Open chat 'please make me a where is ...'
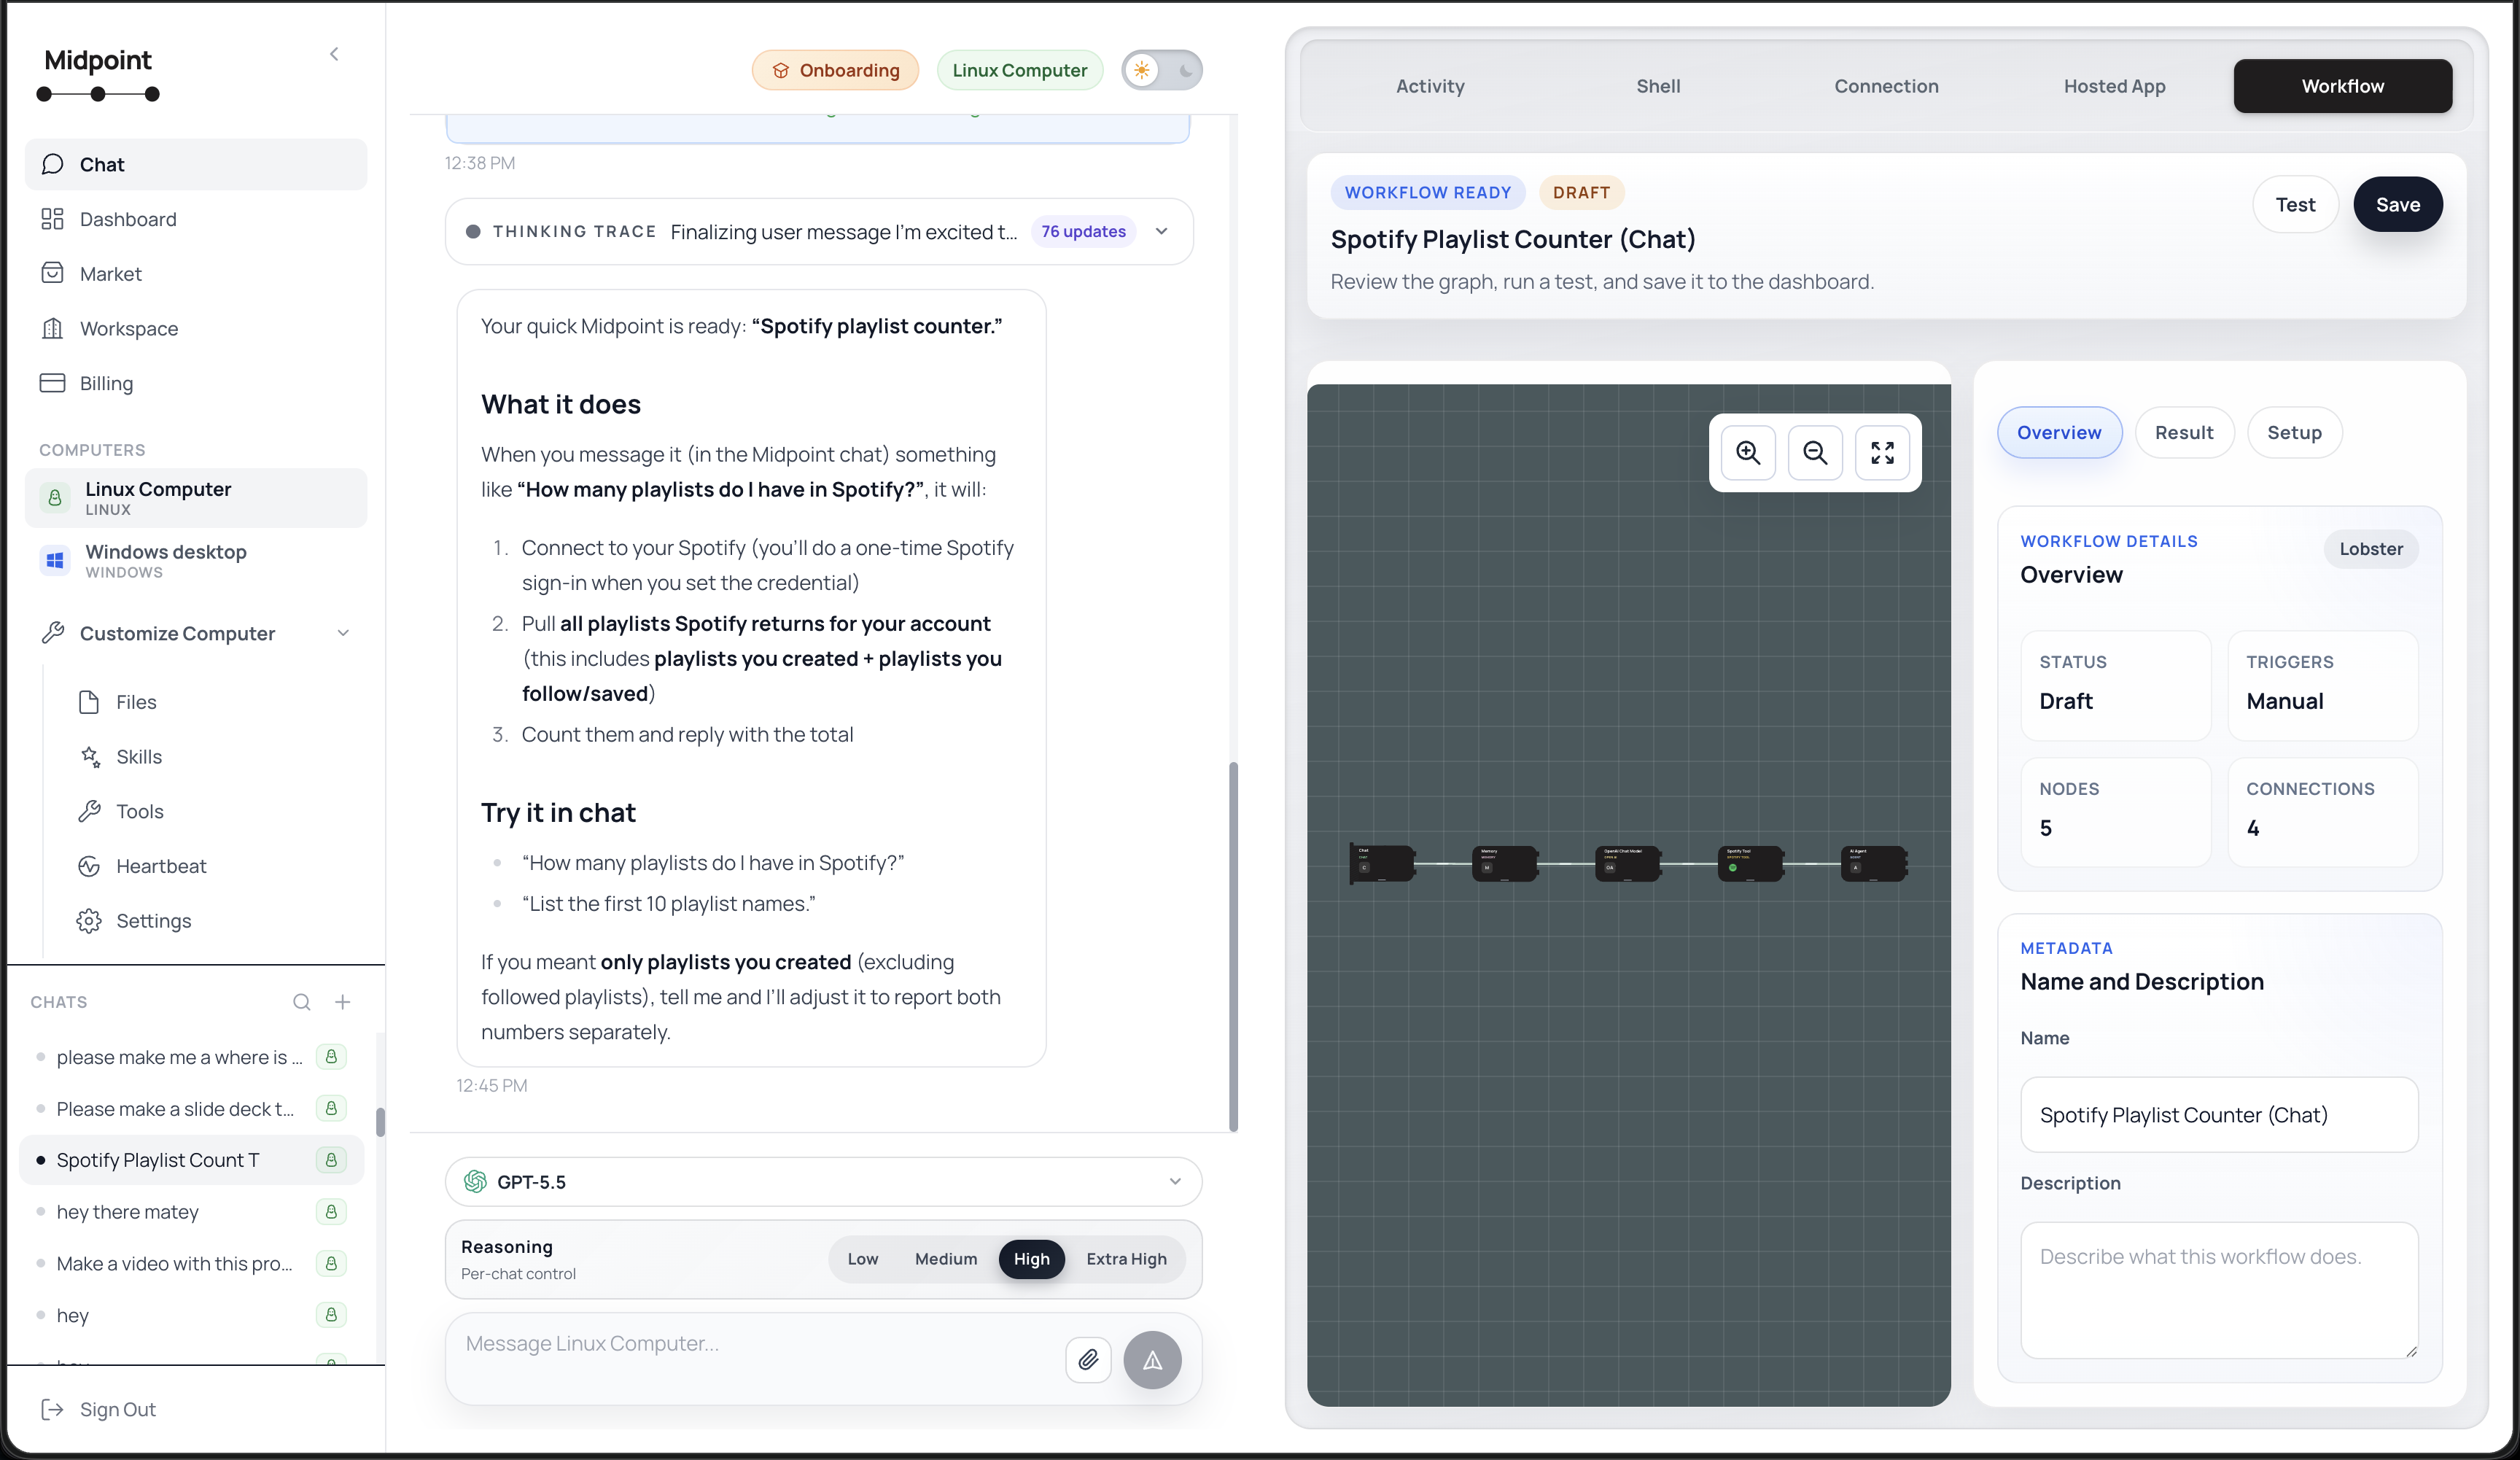This screenshot has height=1460, width=2520. pyautogui.click(x=192, y=1057)
